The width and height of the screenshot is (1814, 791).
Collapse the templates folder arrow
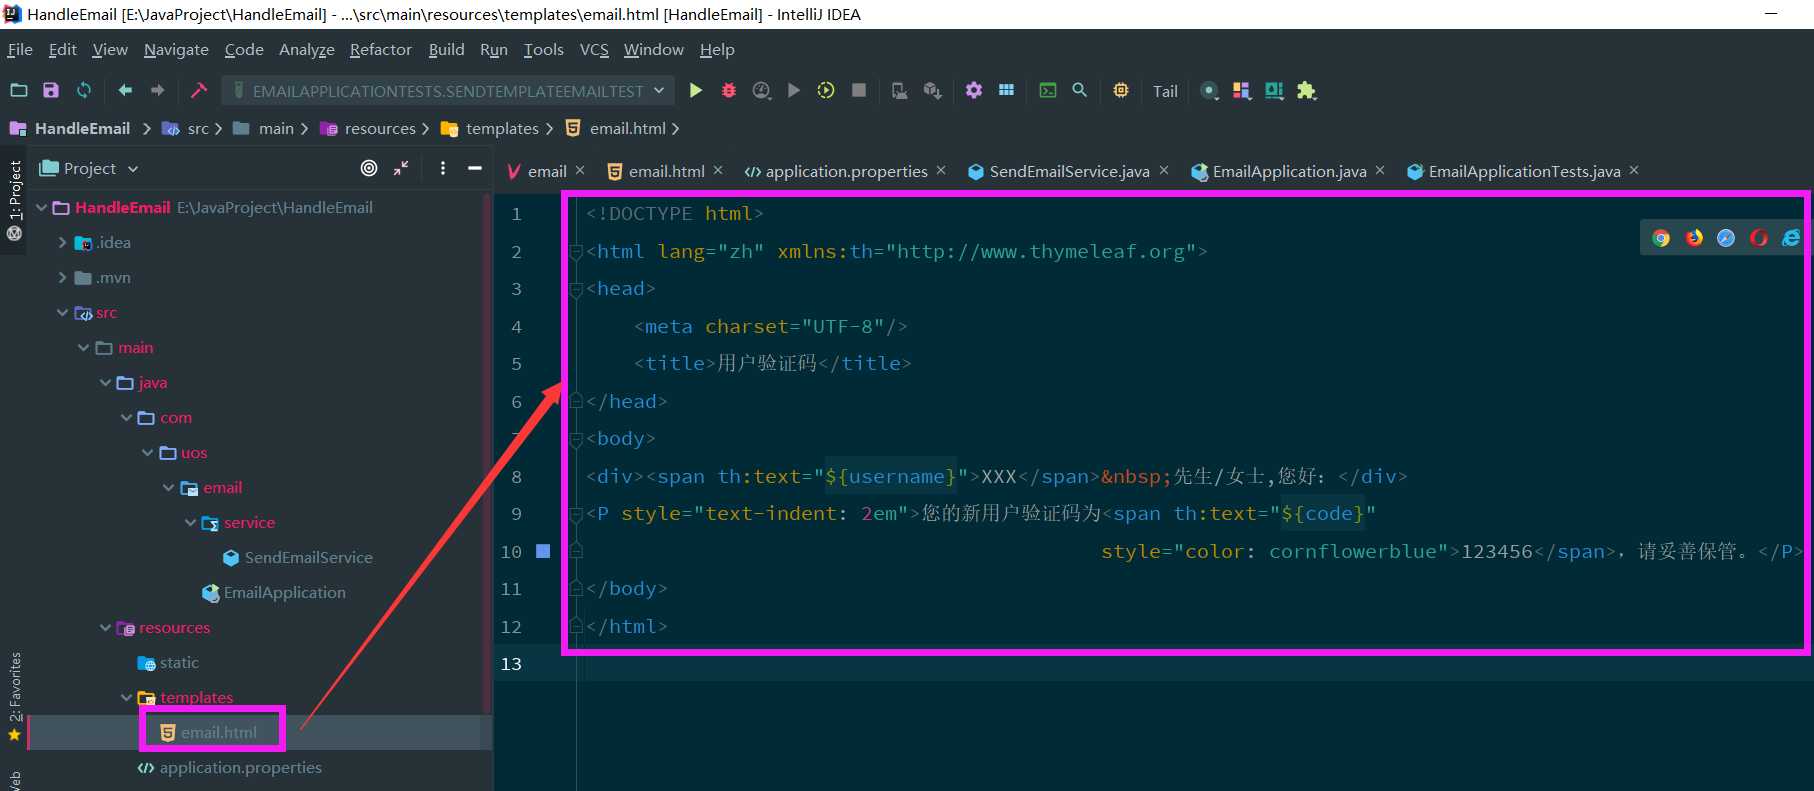126,697
